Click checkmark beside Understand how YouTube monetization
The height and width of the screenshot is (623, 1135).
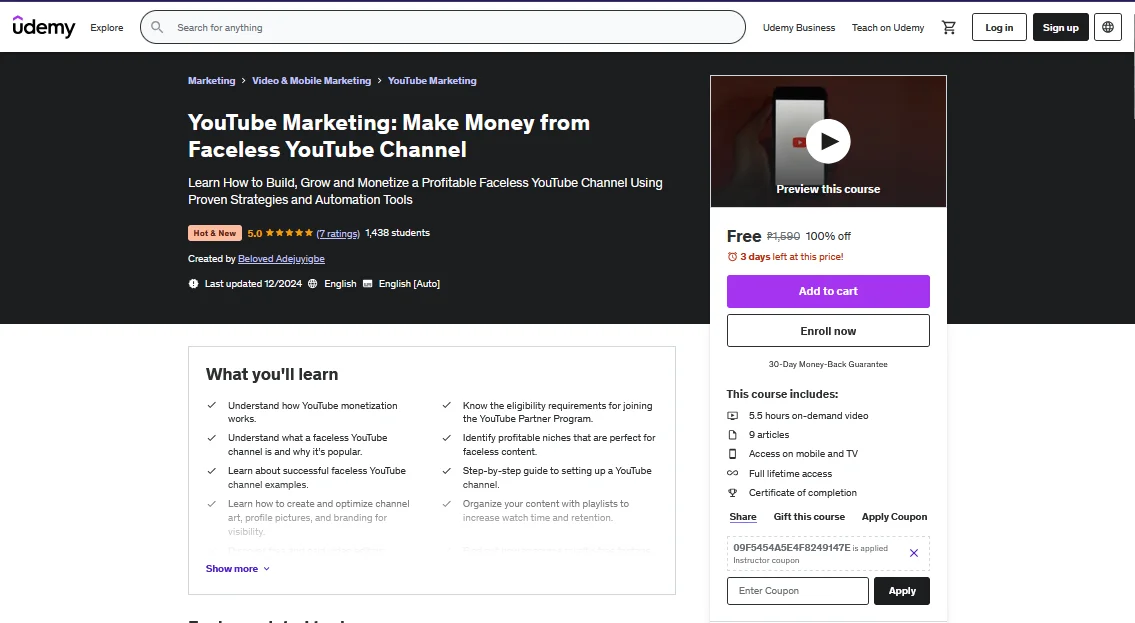point(211,405)
